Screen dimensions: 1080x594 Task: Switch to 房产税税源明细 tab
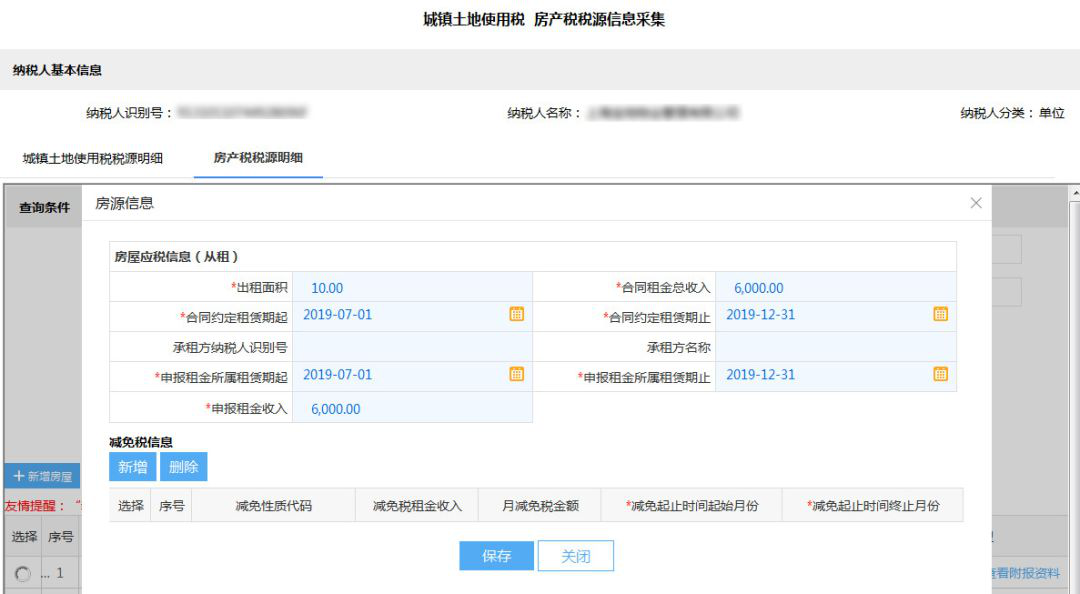pos(258,156)
